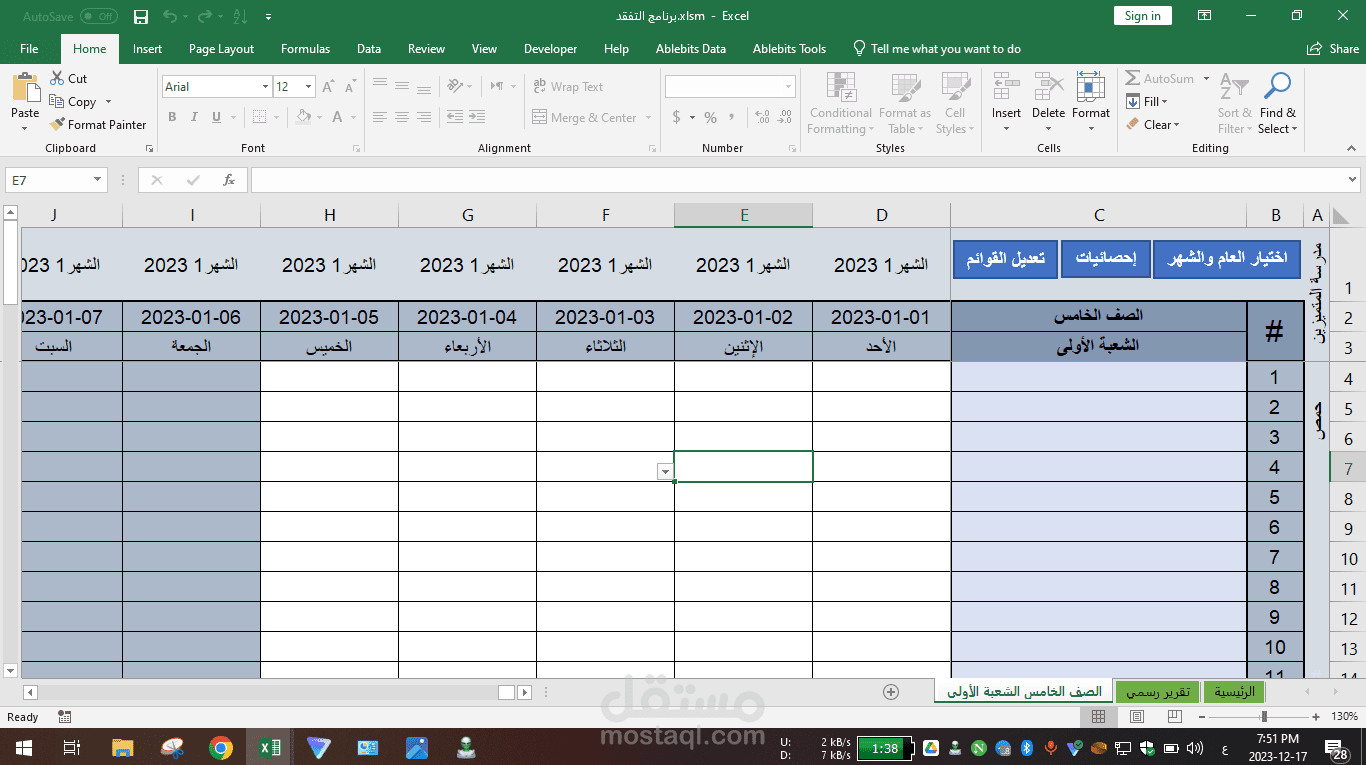Open Format as Table

pyautogui.click(x=904, y=103)
